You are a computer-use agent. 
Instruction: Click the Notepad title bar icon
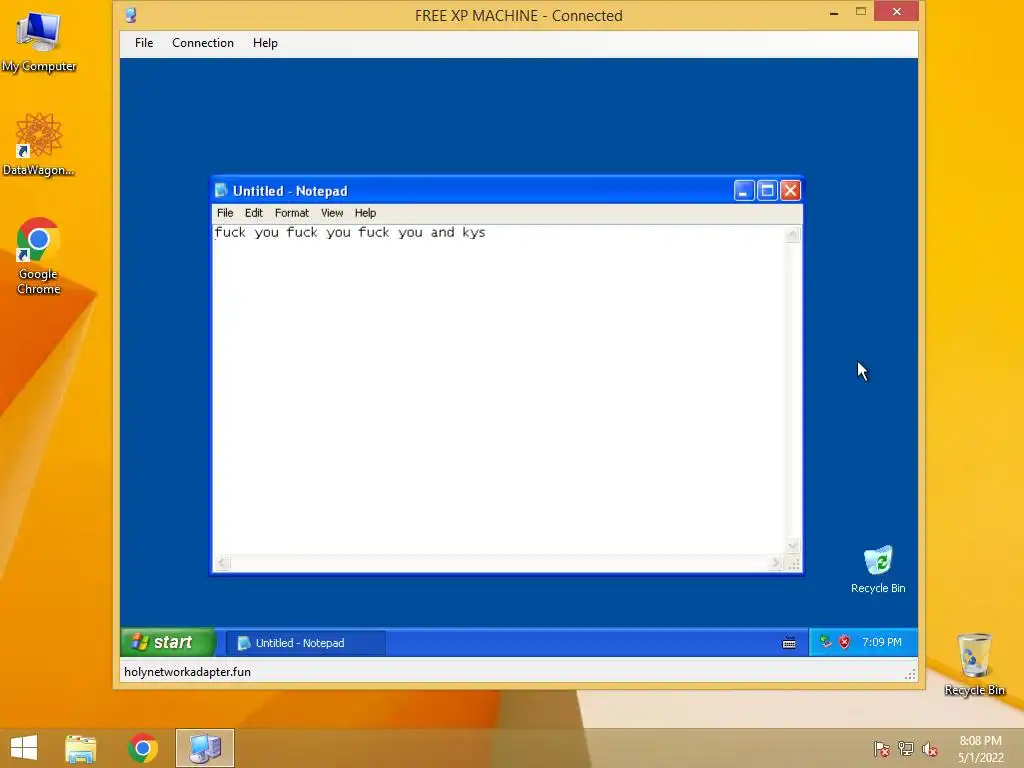tap(221, 190)
